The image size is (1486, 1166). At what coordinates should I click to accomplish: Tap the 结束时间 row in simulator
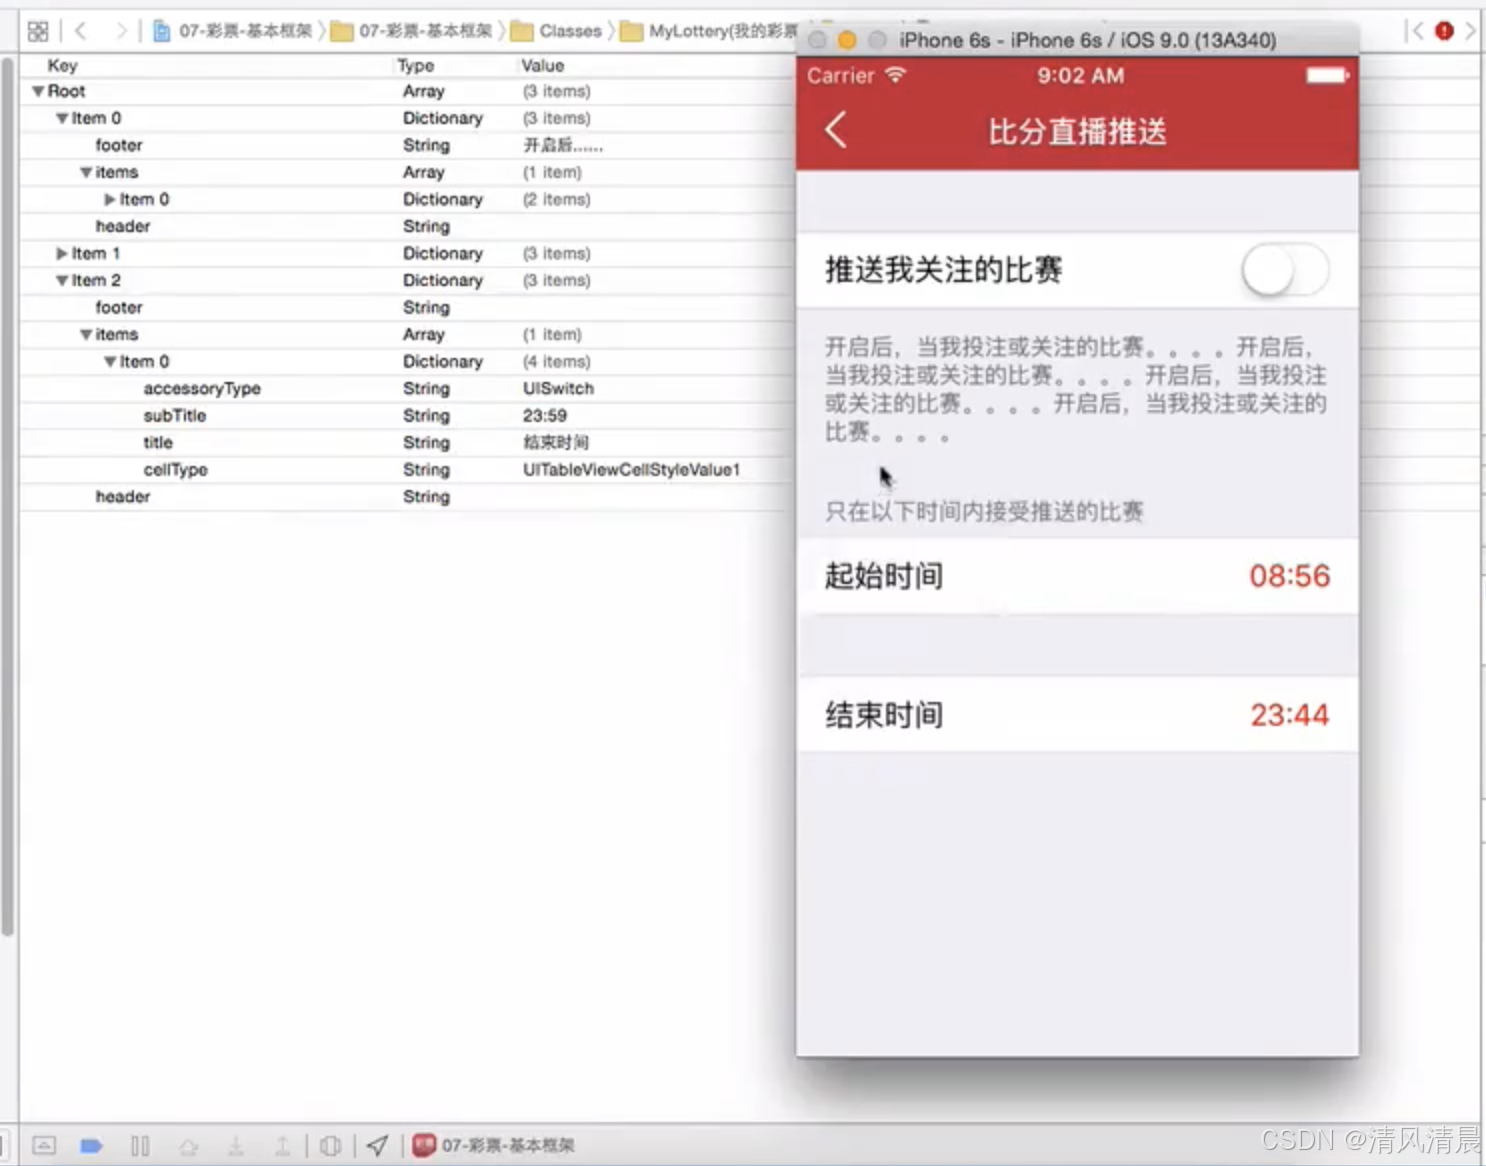pyautogui.click(x=1077, y=715)
